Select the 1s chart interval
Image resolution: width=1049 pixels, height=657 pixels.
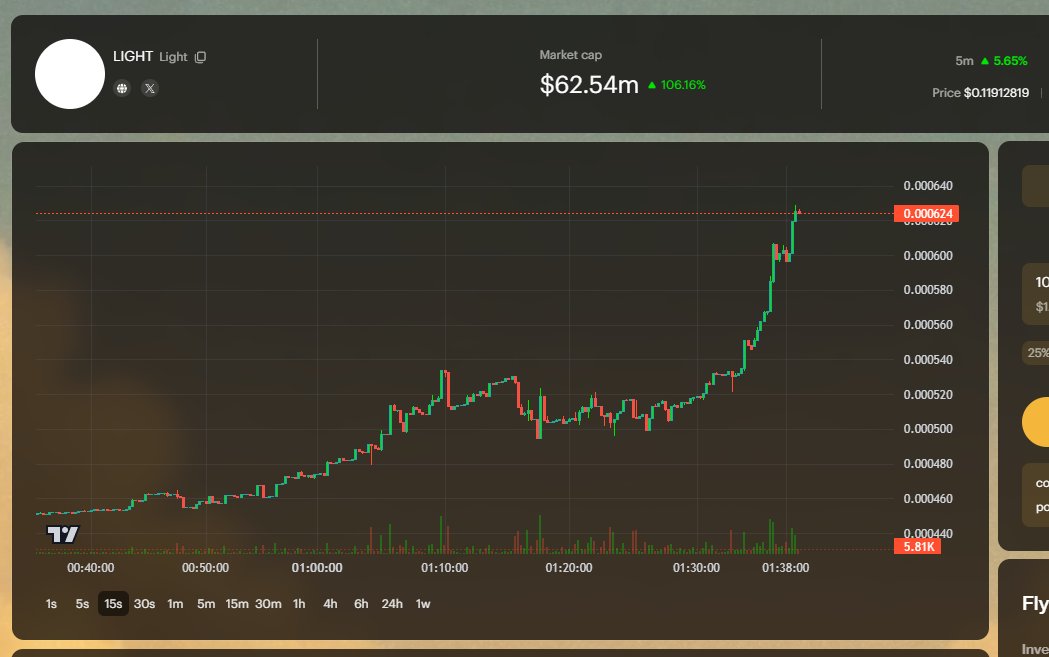51,603
